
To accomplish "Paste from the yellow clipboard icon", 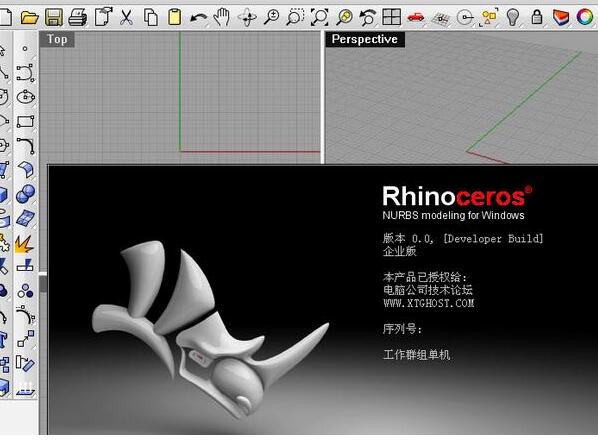I will pos(174,17).
